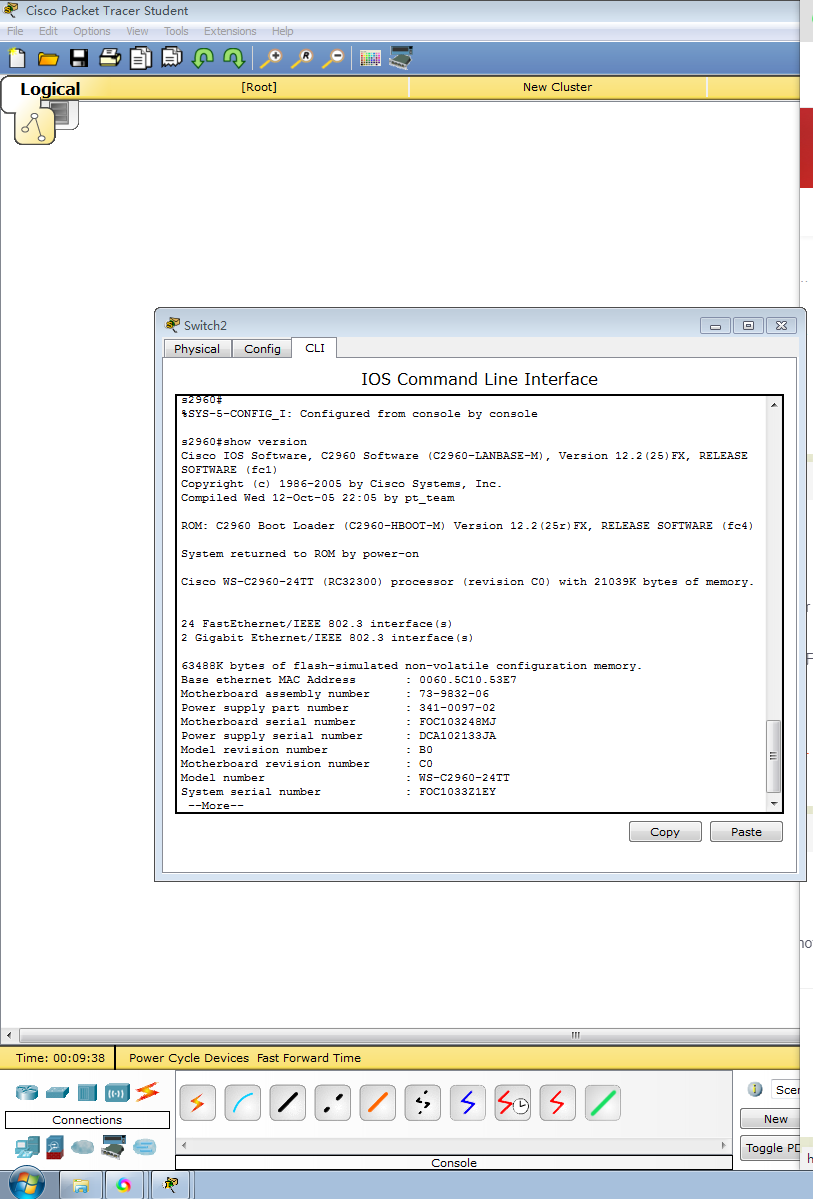Click the CLI scrollbar down arrow
The width and height of the screenshot is (813, 1199).
[774, 804]
